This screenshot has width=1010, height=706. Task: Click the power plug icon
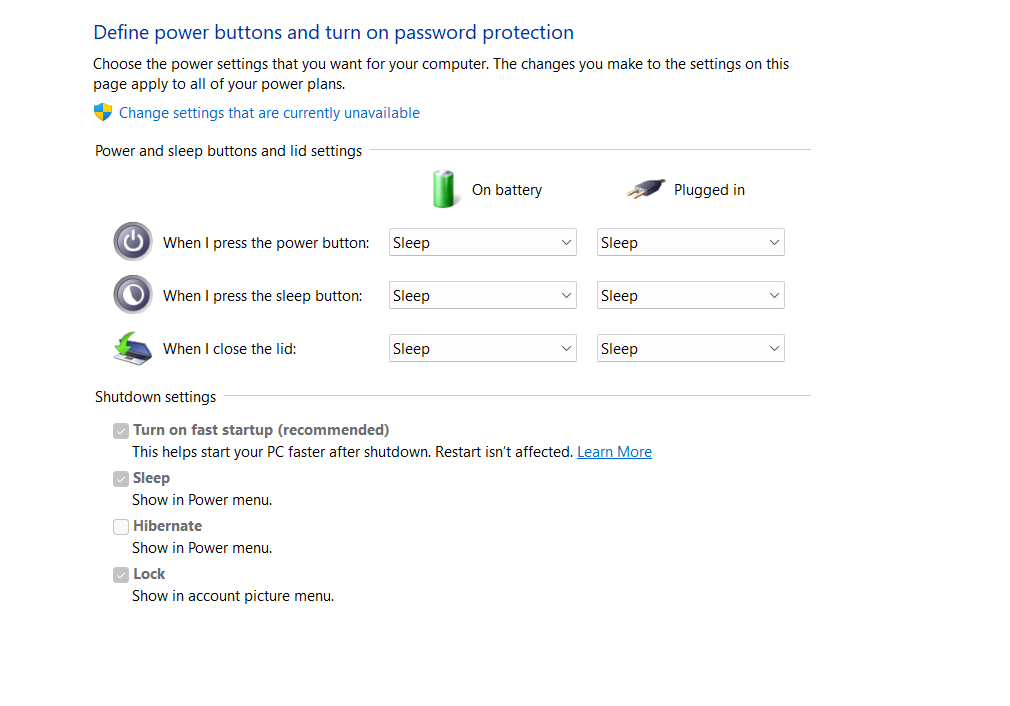(x=645, y=189)
